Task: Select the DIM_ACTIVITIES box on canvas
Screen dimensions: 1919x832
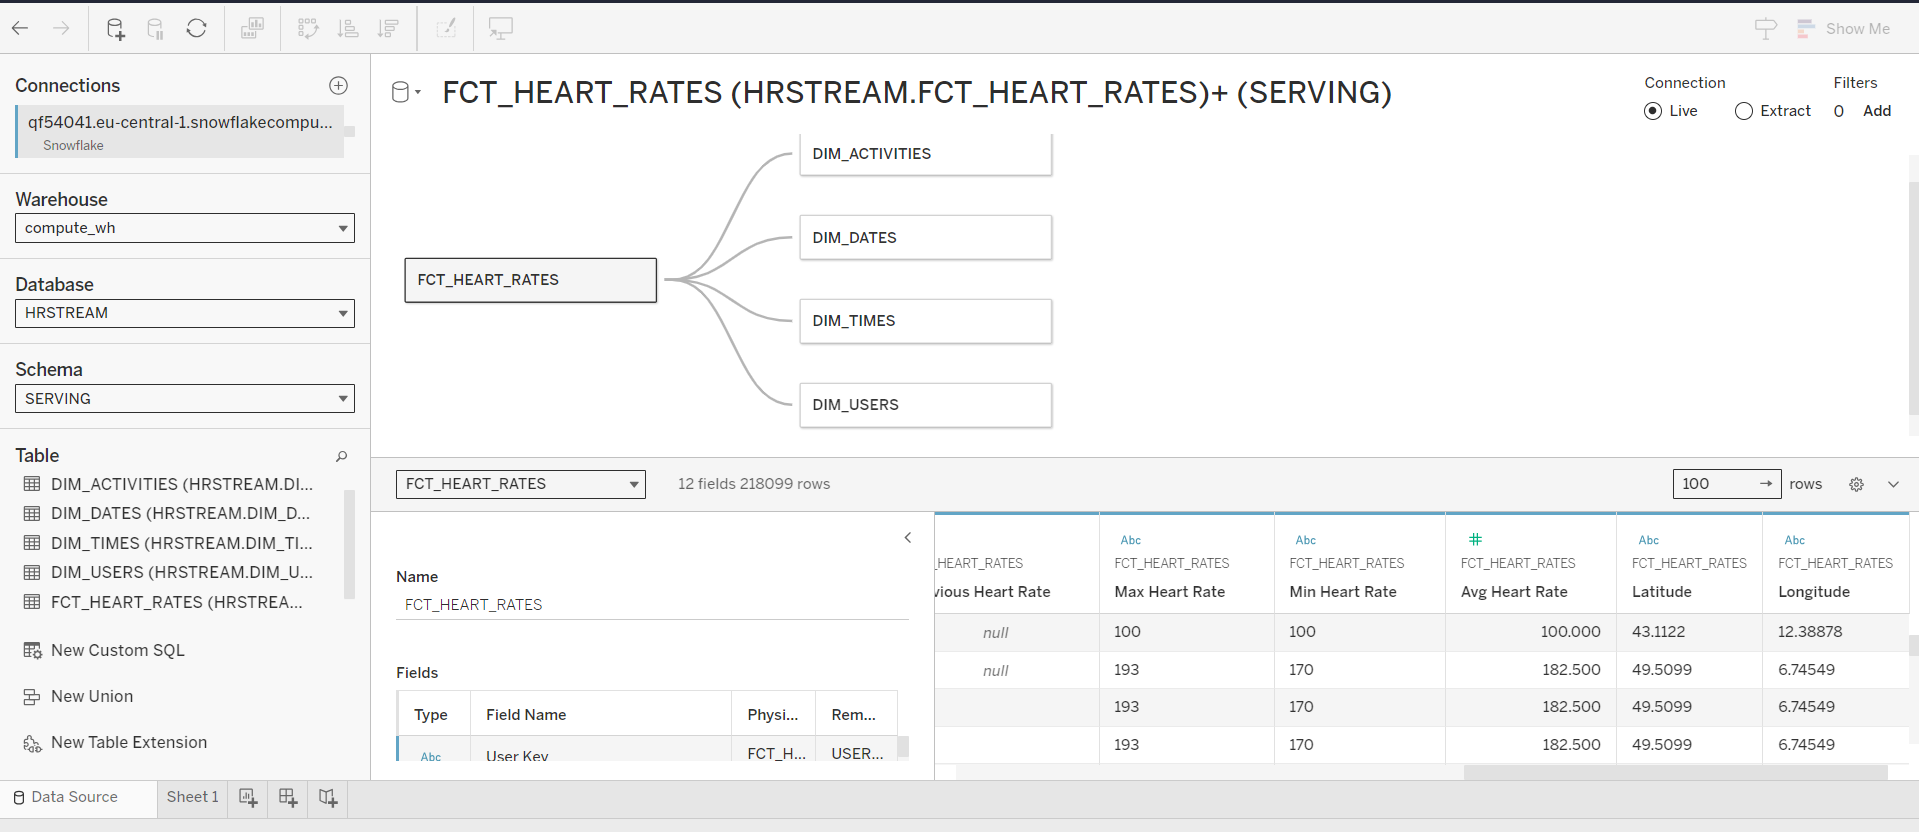Action: [x=925, y=154]
